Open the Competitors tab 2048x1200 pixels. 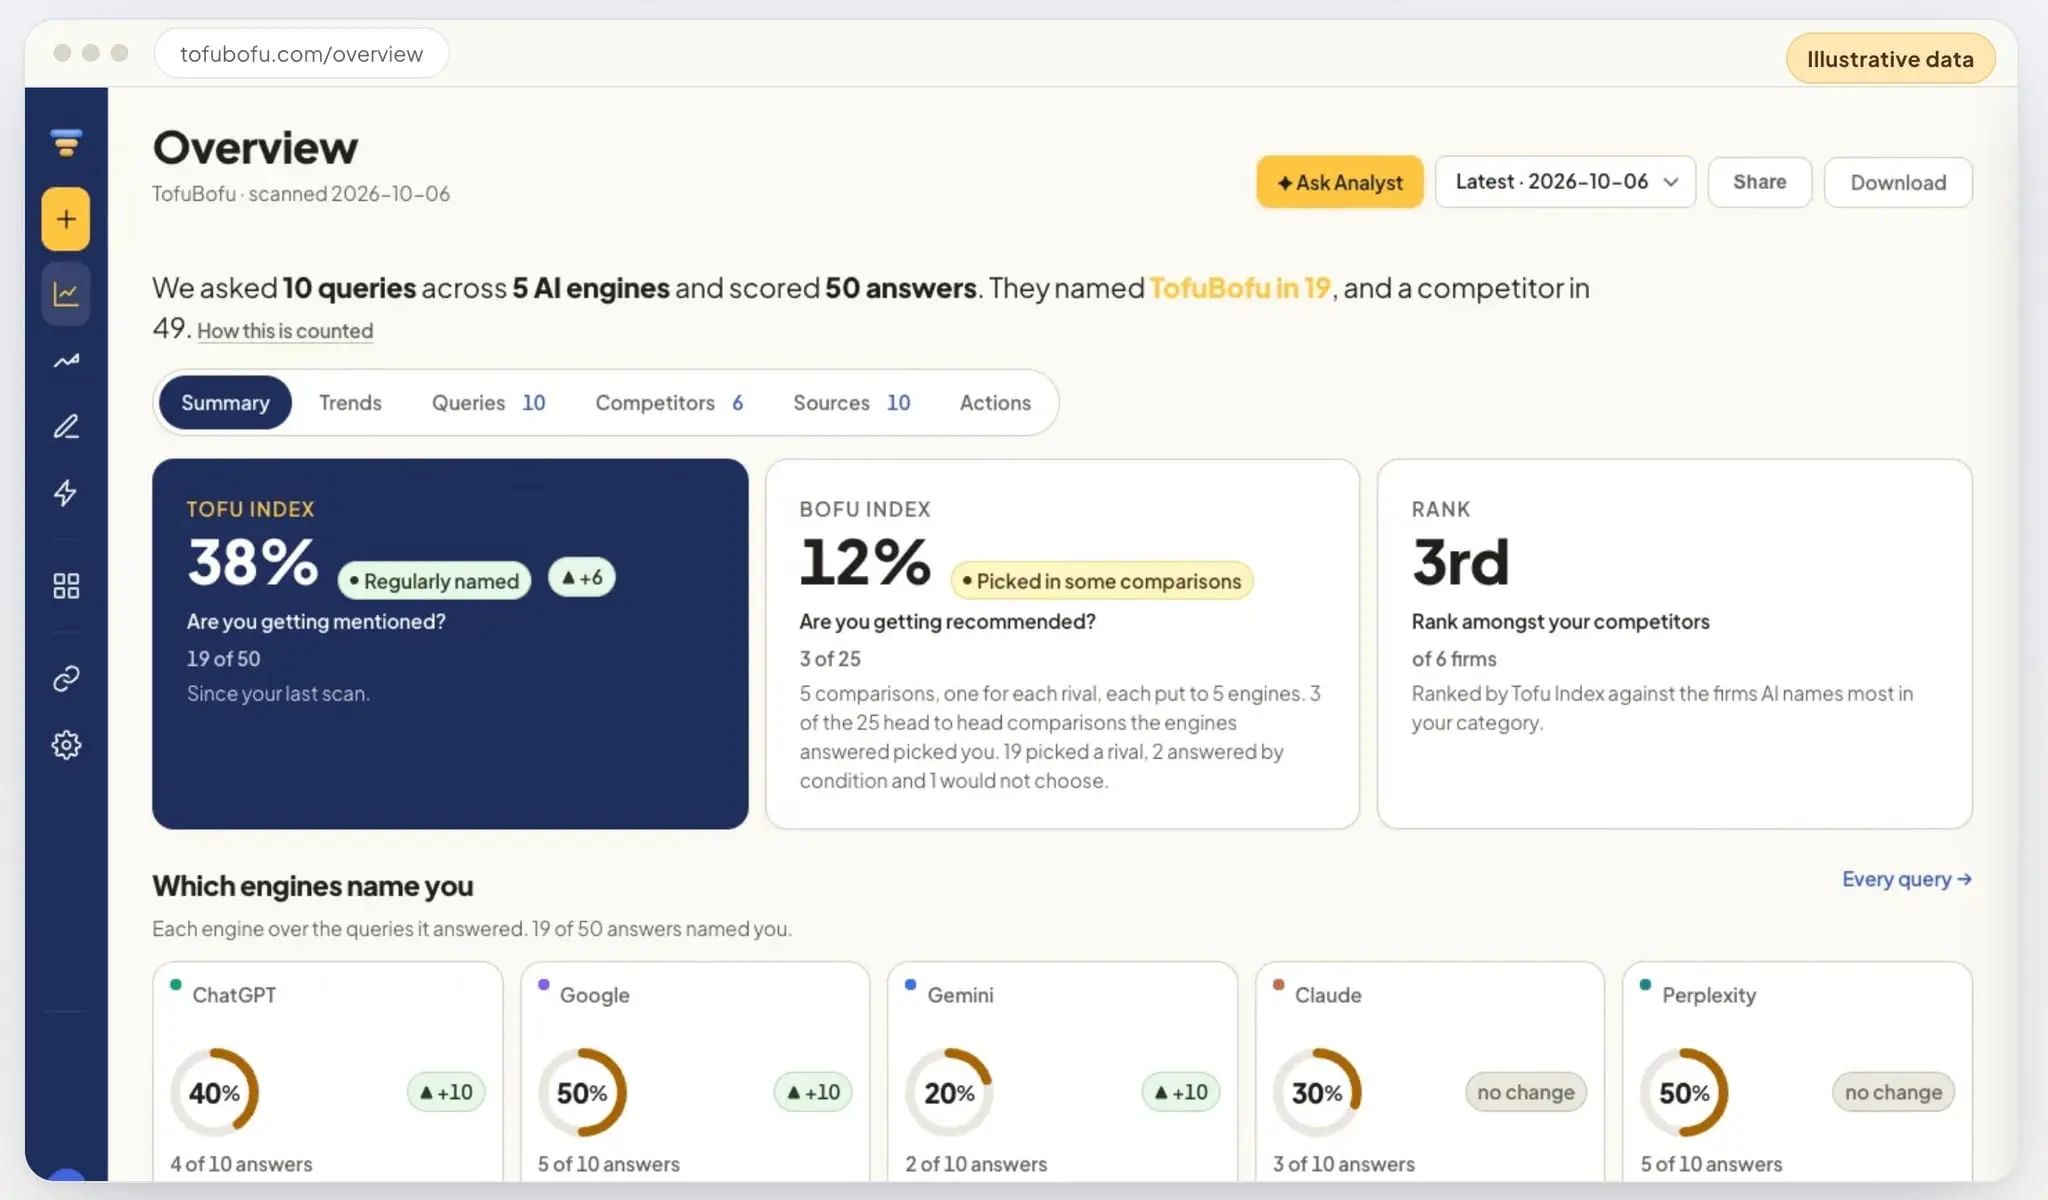tap(669, 402)
